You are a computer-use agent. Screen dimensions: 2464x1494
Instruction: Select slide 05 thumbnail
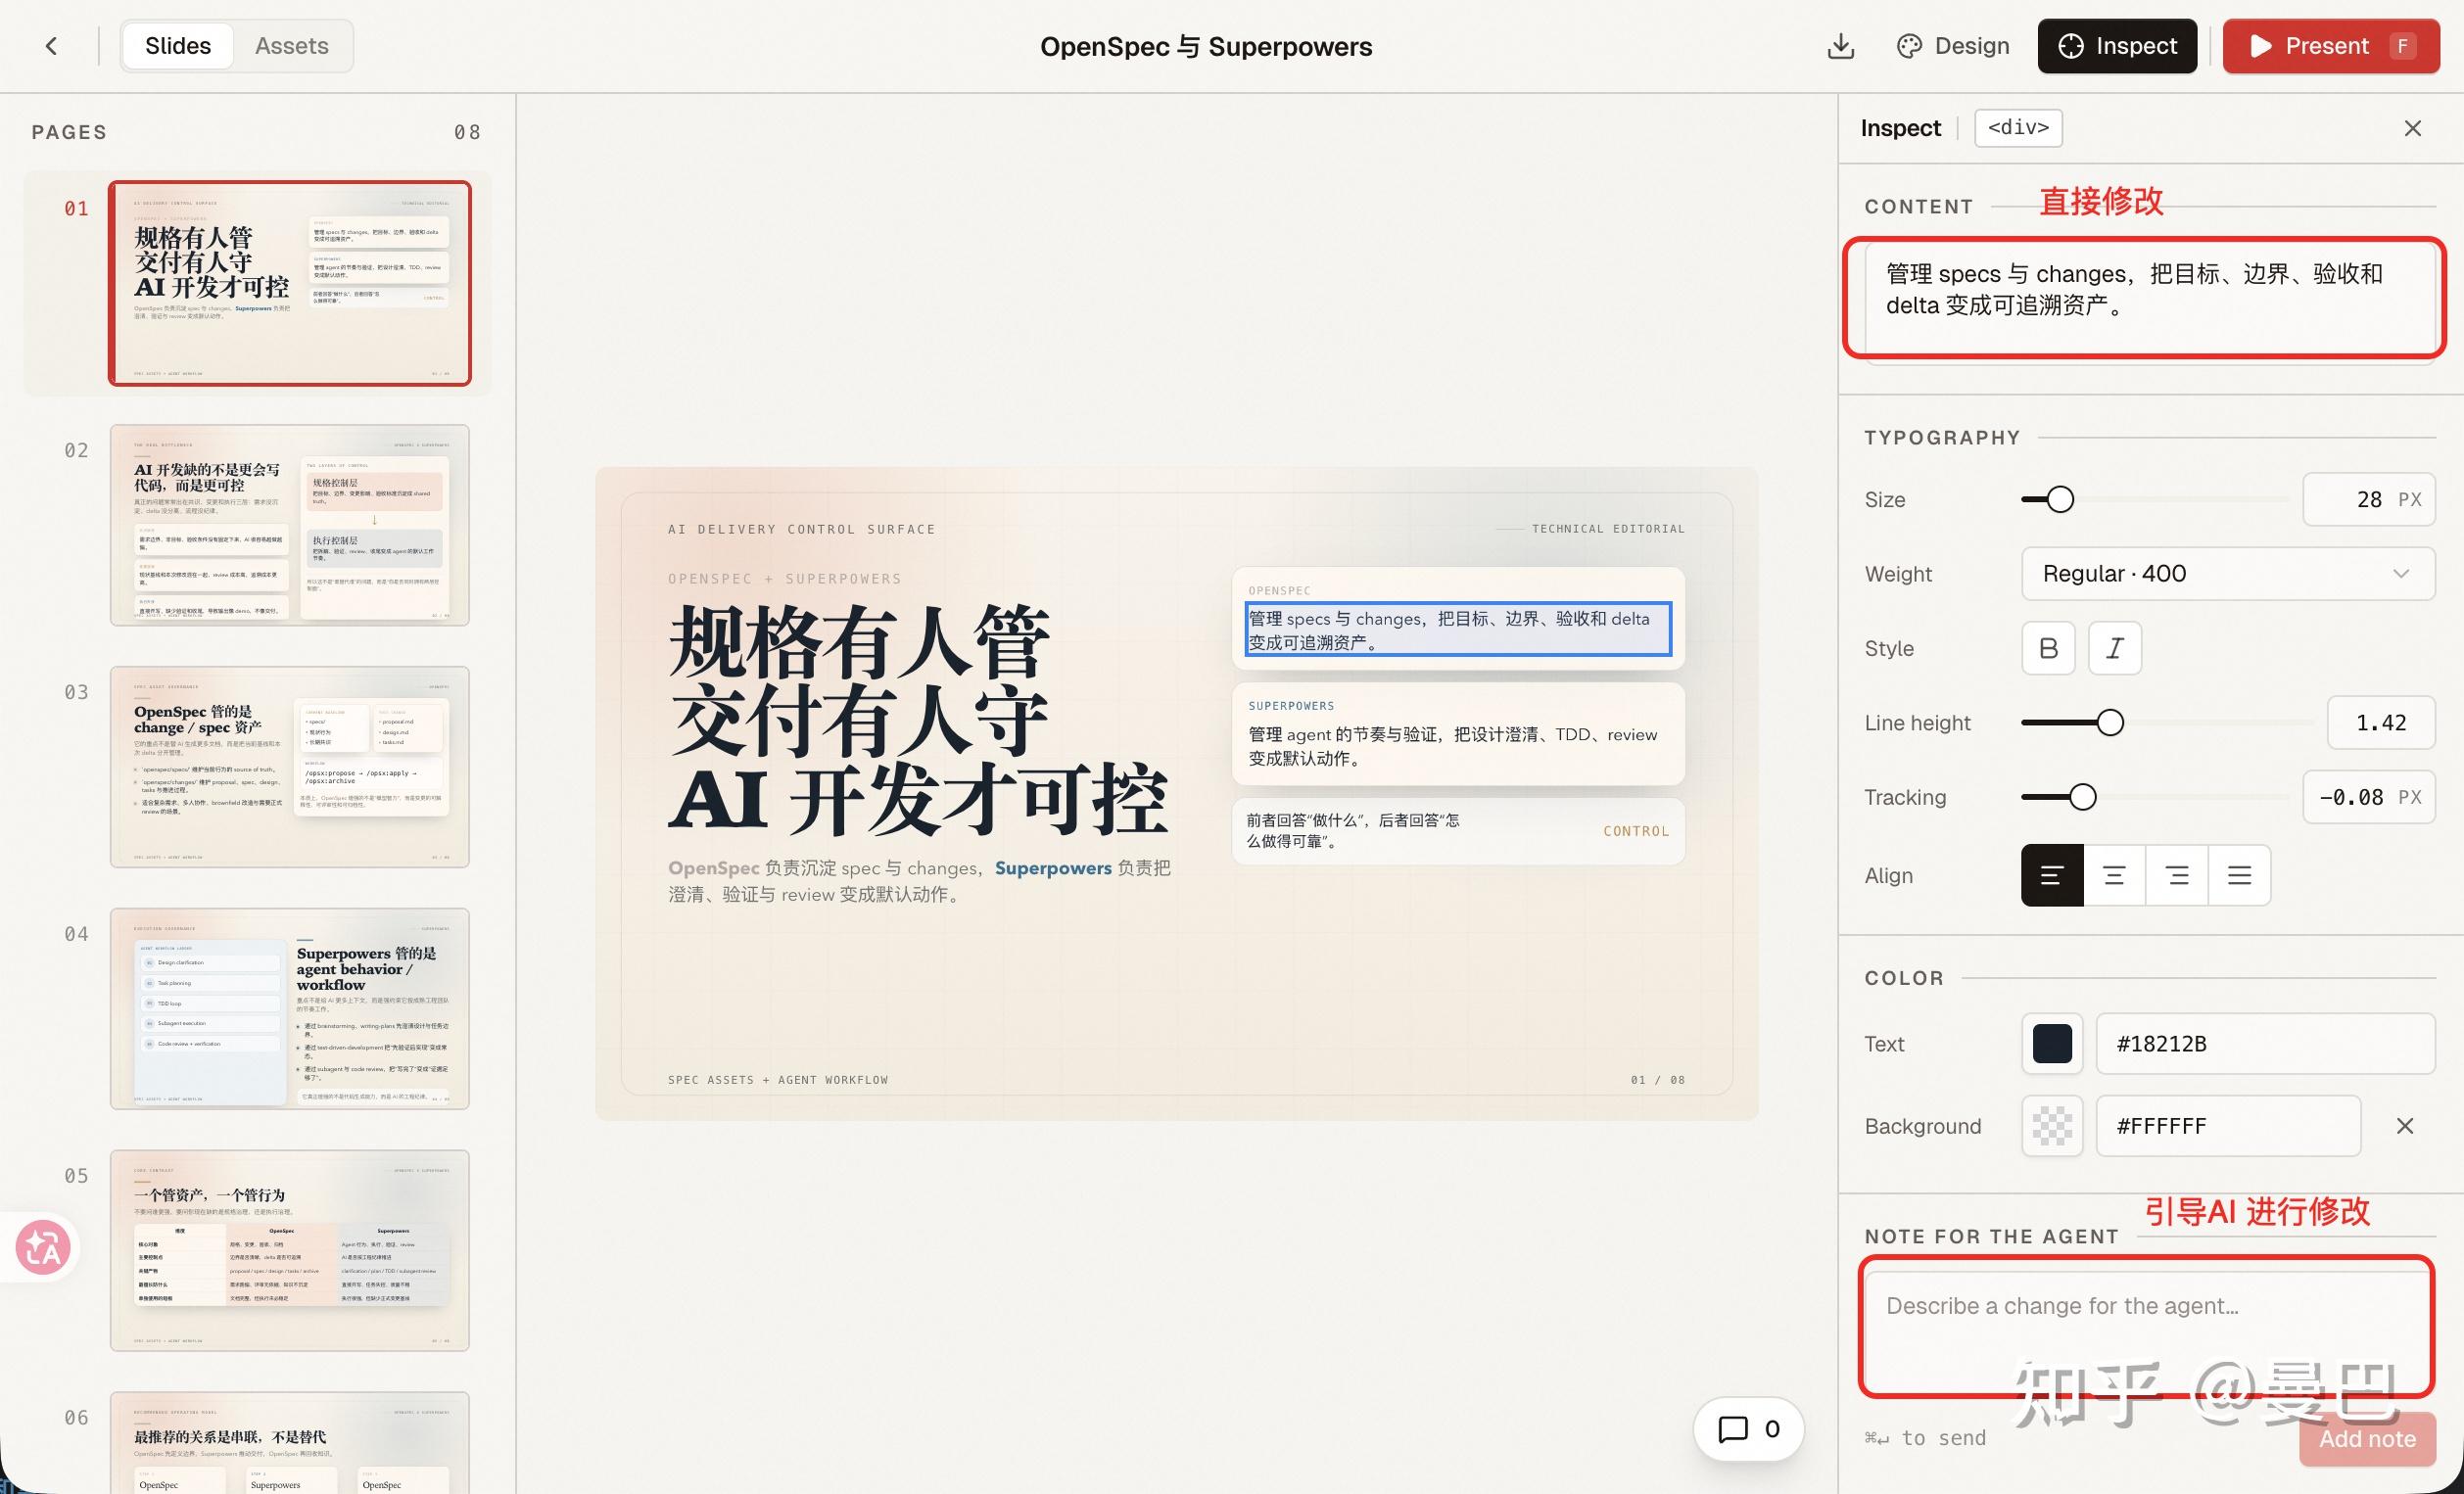click(290, 1251)
